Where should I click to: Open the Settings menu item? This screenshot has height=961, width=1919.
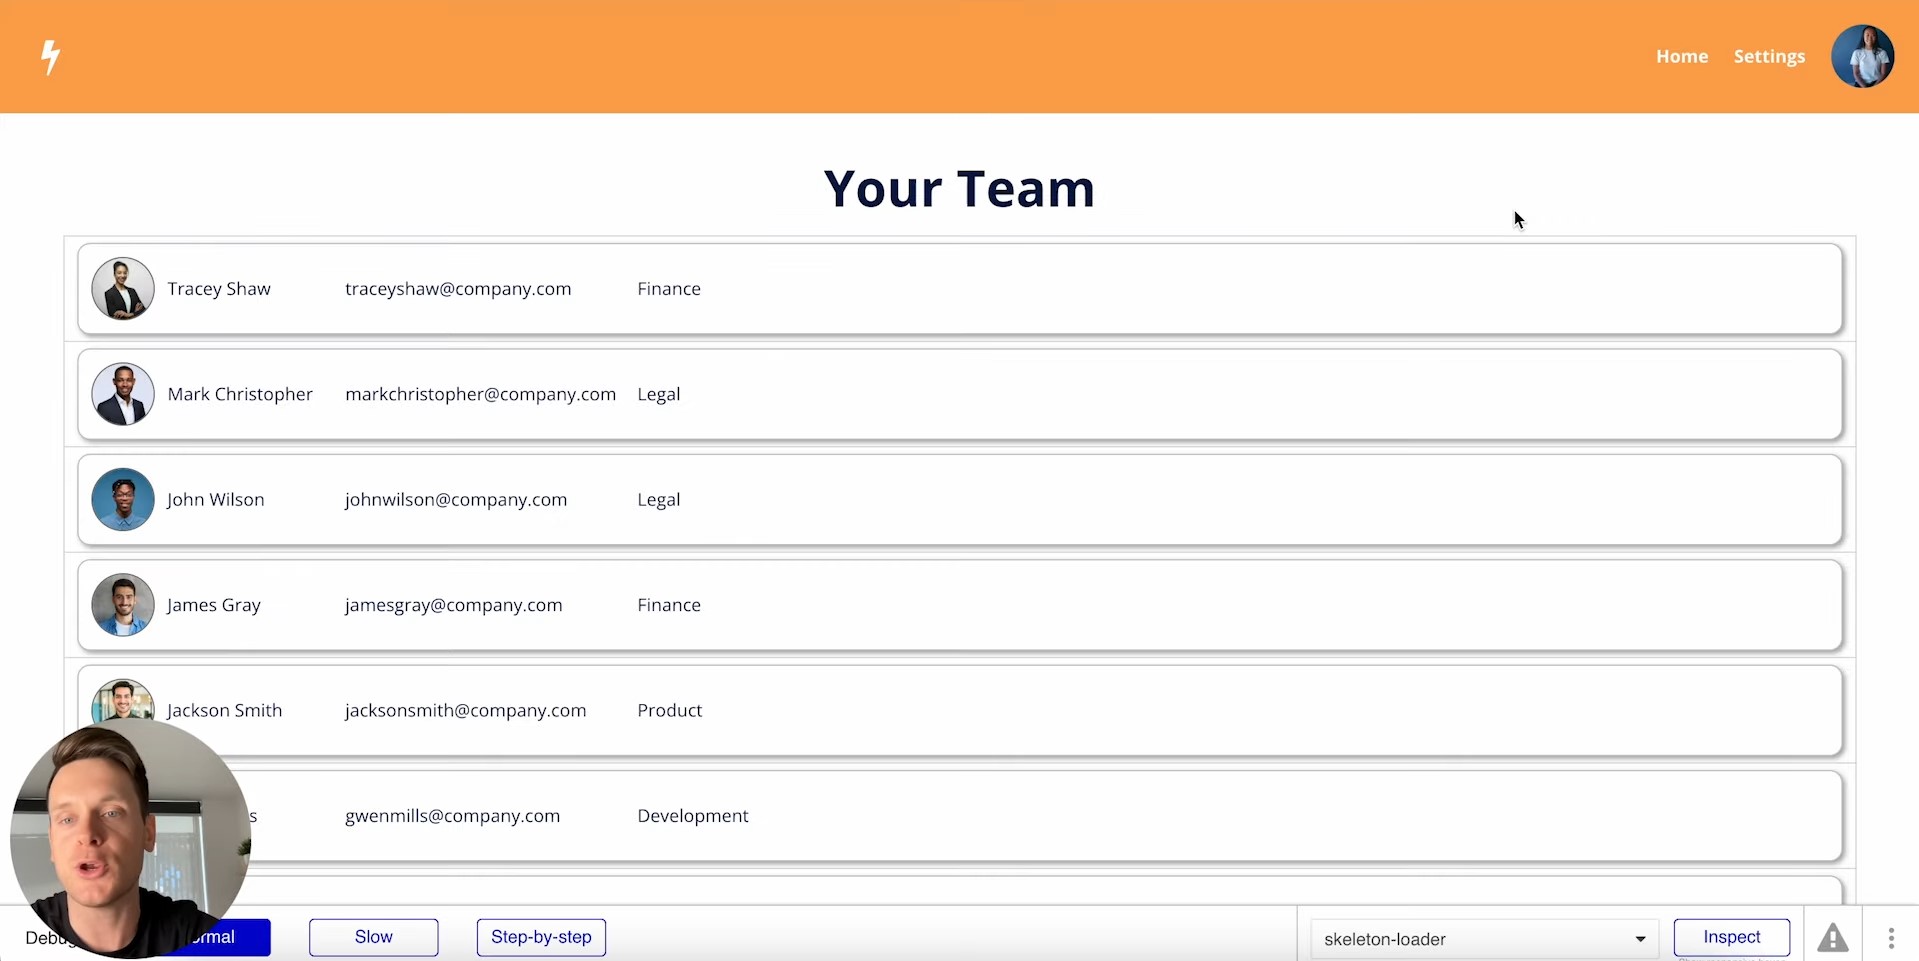tap(1768, 56)
